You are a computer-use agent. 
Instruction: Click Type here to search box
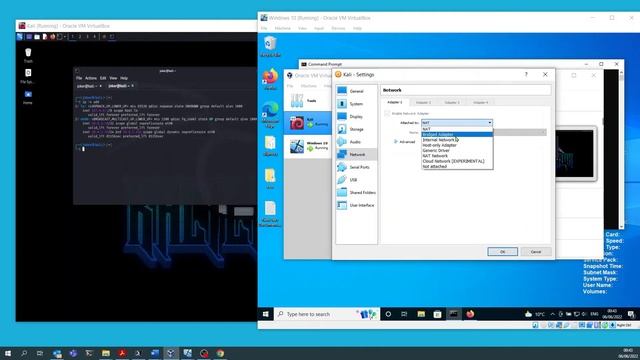click(x=327, y=314)
